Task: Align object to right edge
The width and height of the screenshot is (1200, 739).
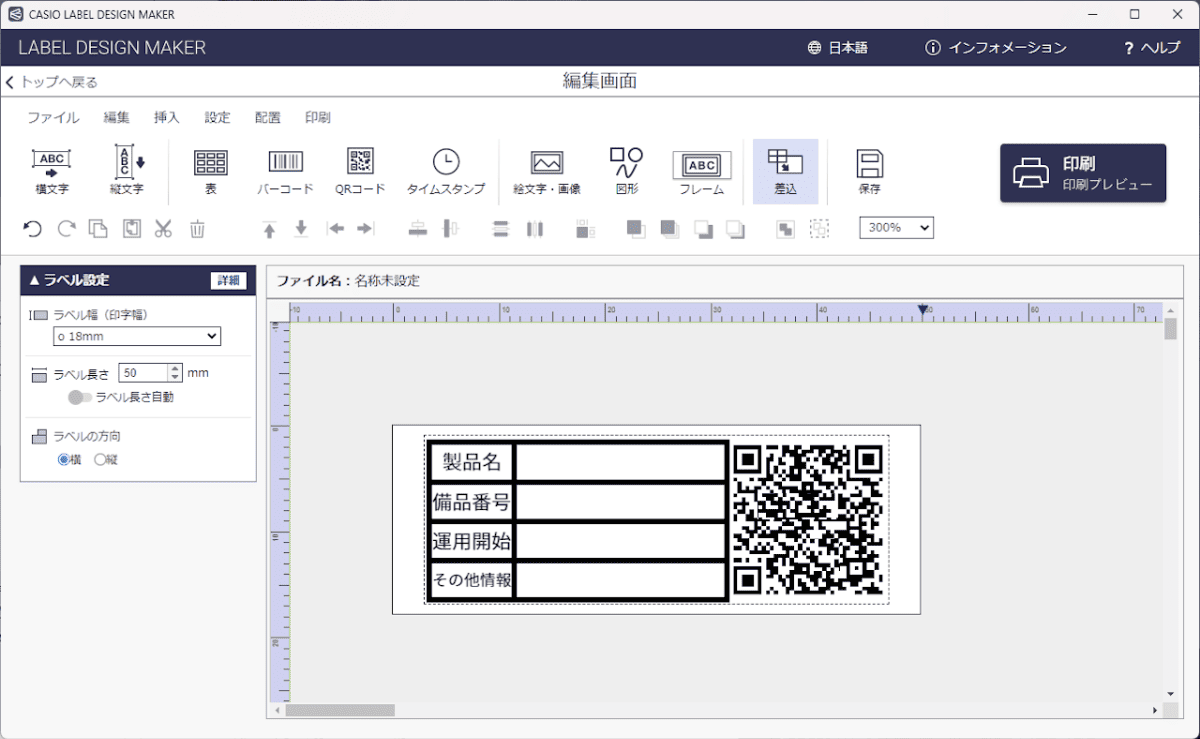Action: coord(365,229)
